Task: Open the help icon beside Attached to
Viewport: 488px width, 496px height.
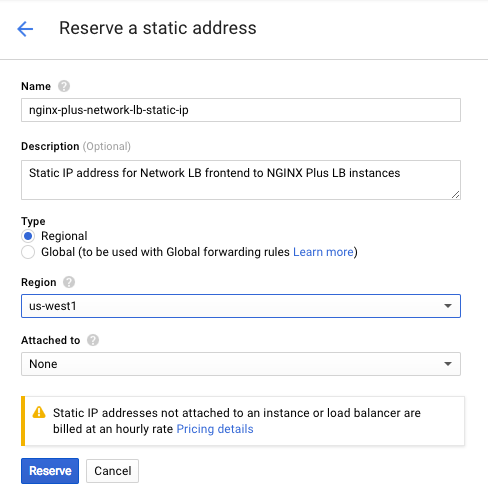Action: pos(93,340)
